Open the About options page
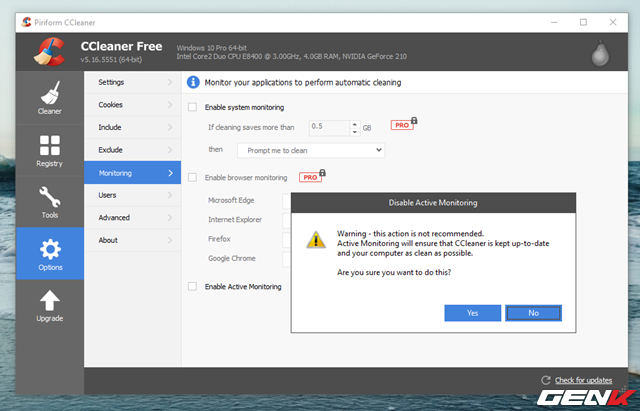Screen dimensions: 640x411 click(x=133, y=240)
